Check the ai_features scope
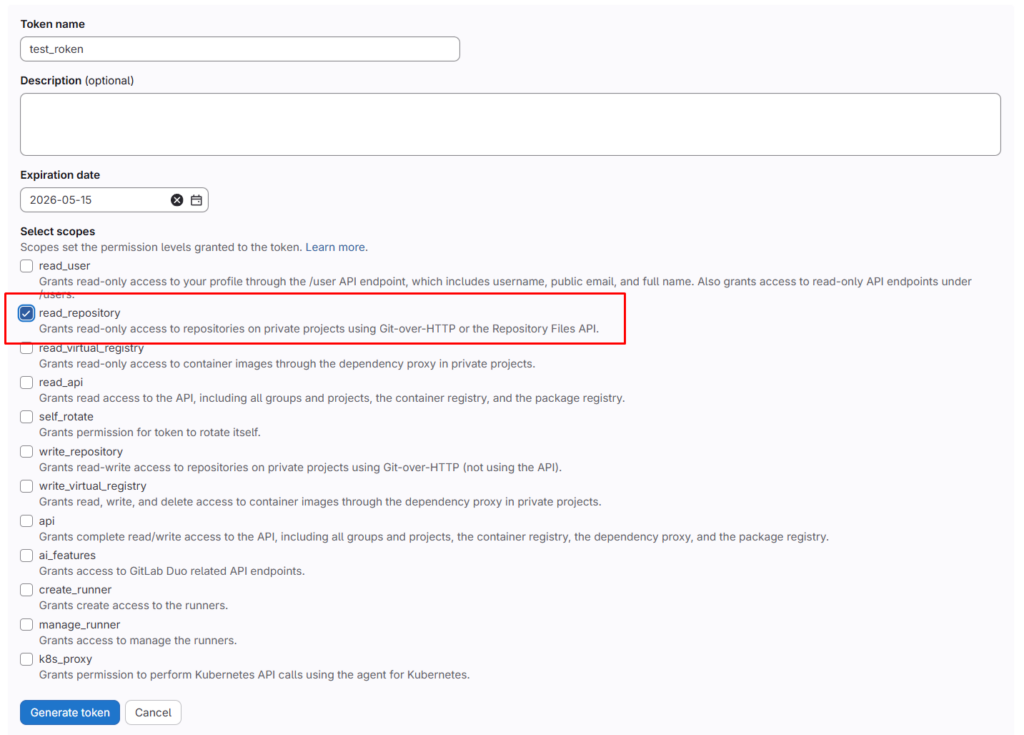Screen dimensions: 1024x735 click(x=27, y=555)
